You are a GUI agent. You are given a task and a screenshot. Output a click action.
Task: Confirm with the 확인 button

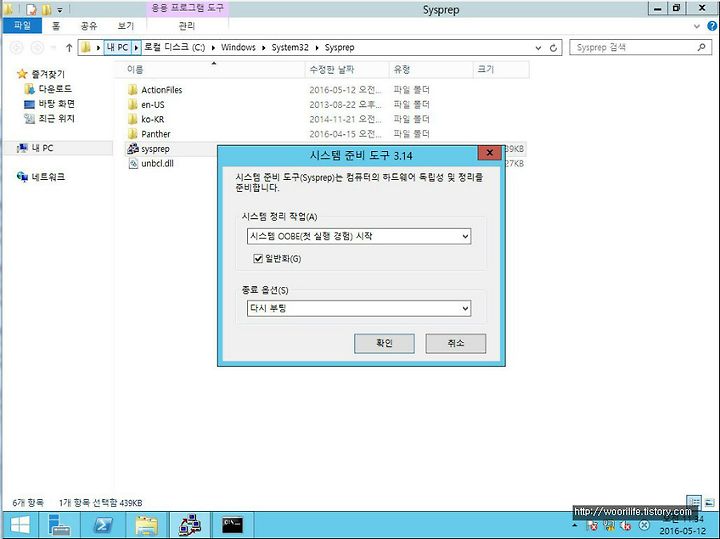384,343
